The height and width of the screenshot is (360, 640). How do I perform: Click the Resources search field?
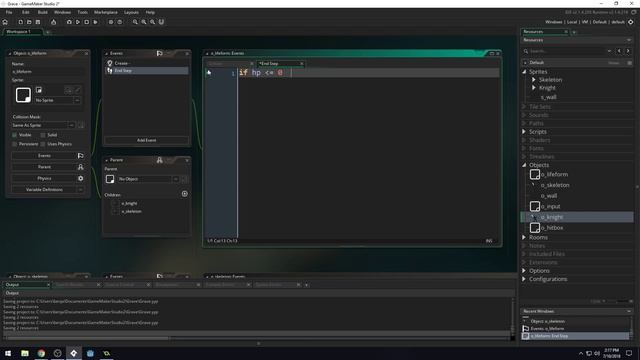[x=567, y=51]
